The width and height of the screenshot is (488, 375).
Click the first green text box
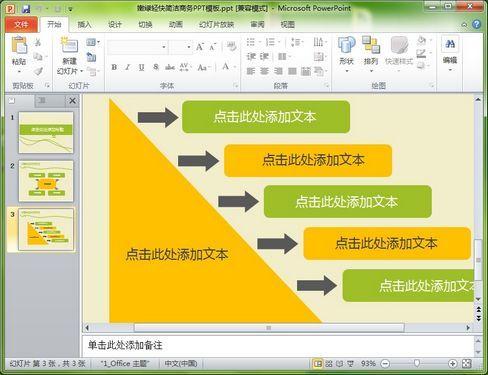pyautogui.click(x=266, y=117)
